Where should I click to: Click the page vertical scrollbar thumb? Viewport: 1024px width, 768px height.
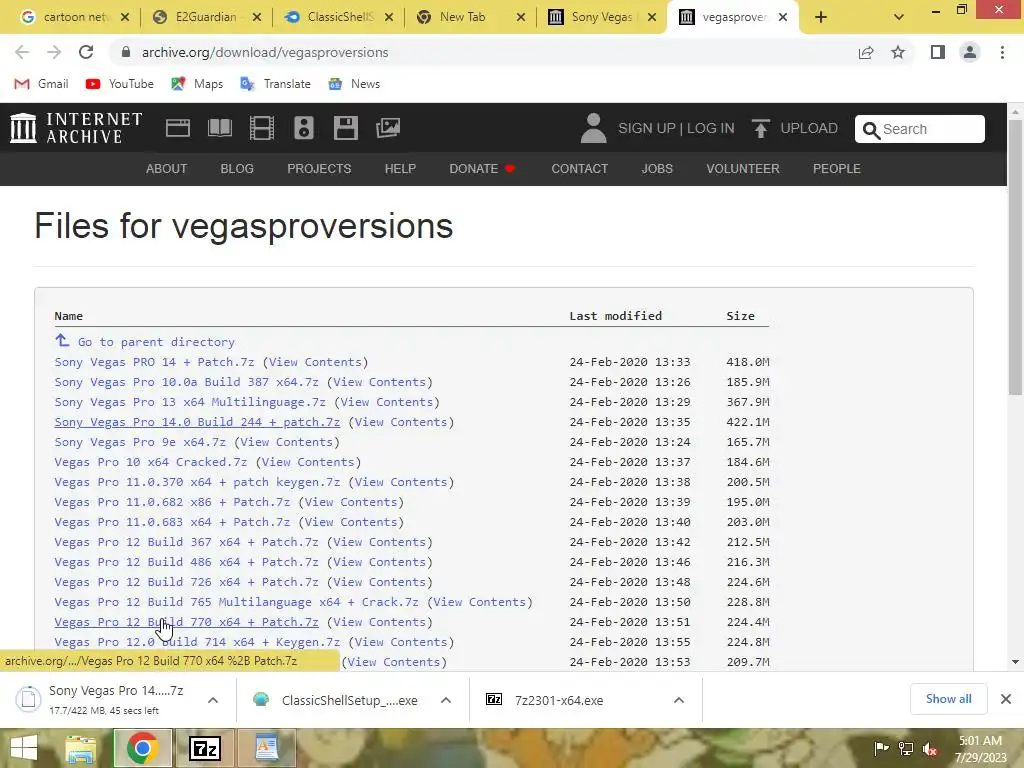(x=1015, y=257)
